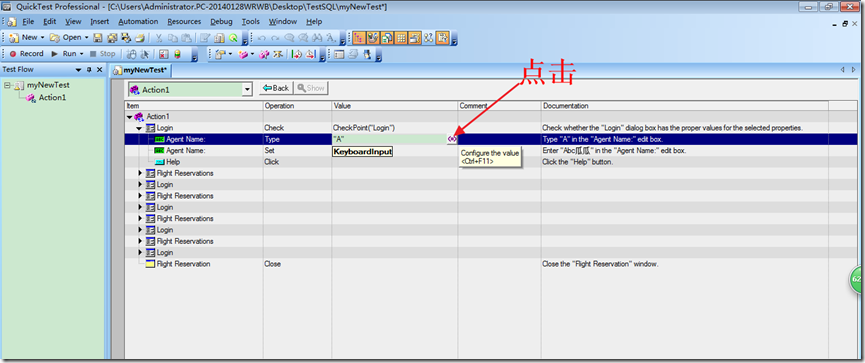Collapse the Action1 node in keyword grid

click(x=130, y=116)
